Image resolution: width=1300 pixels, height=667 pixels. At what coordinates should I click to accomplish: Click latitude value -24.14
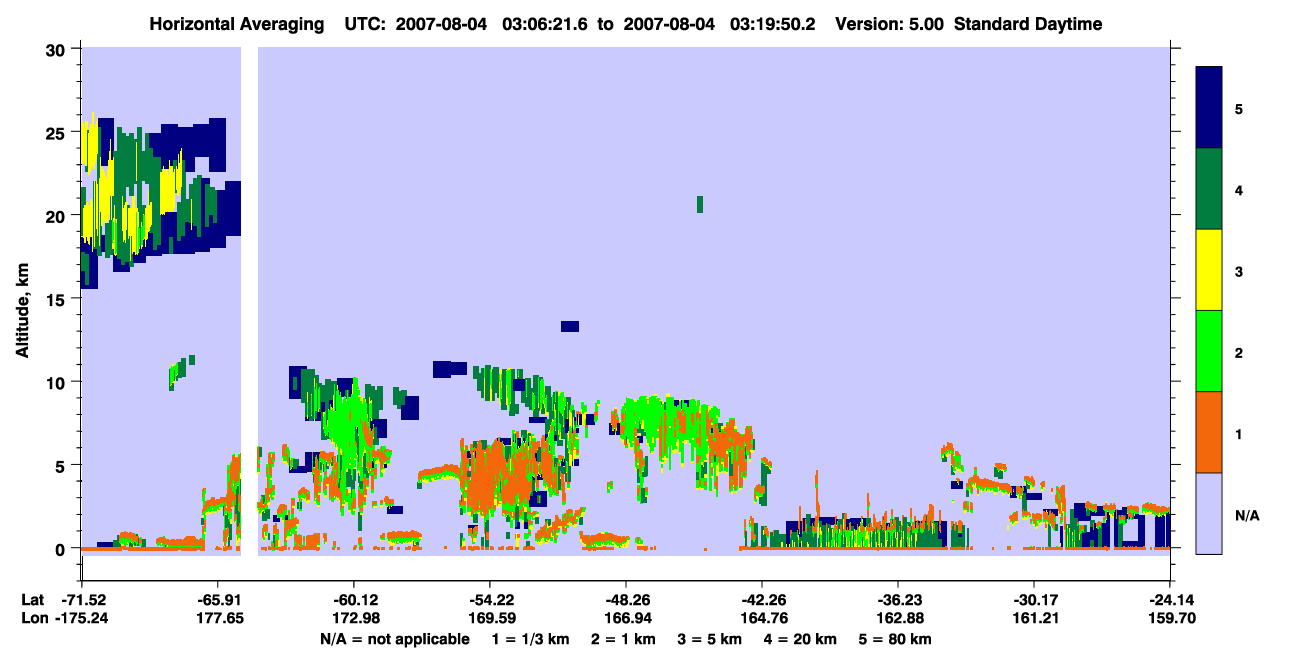point(1170,600)
